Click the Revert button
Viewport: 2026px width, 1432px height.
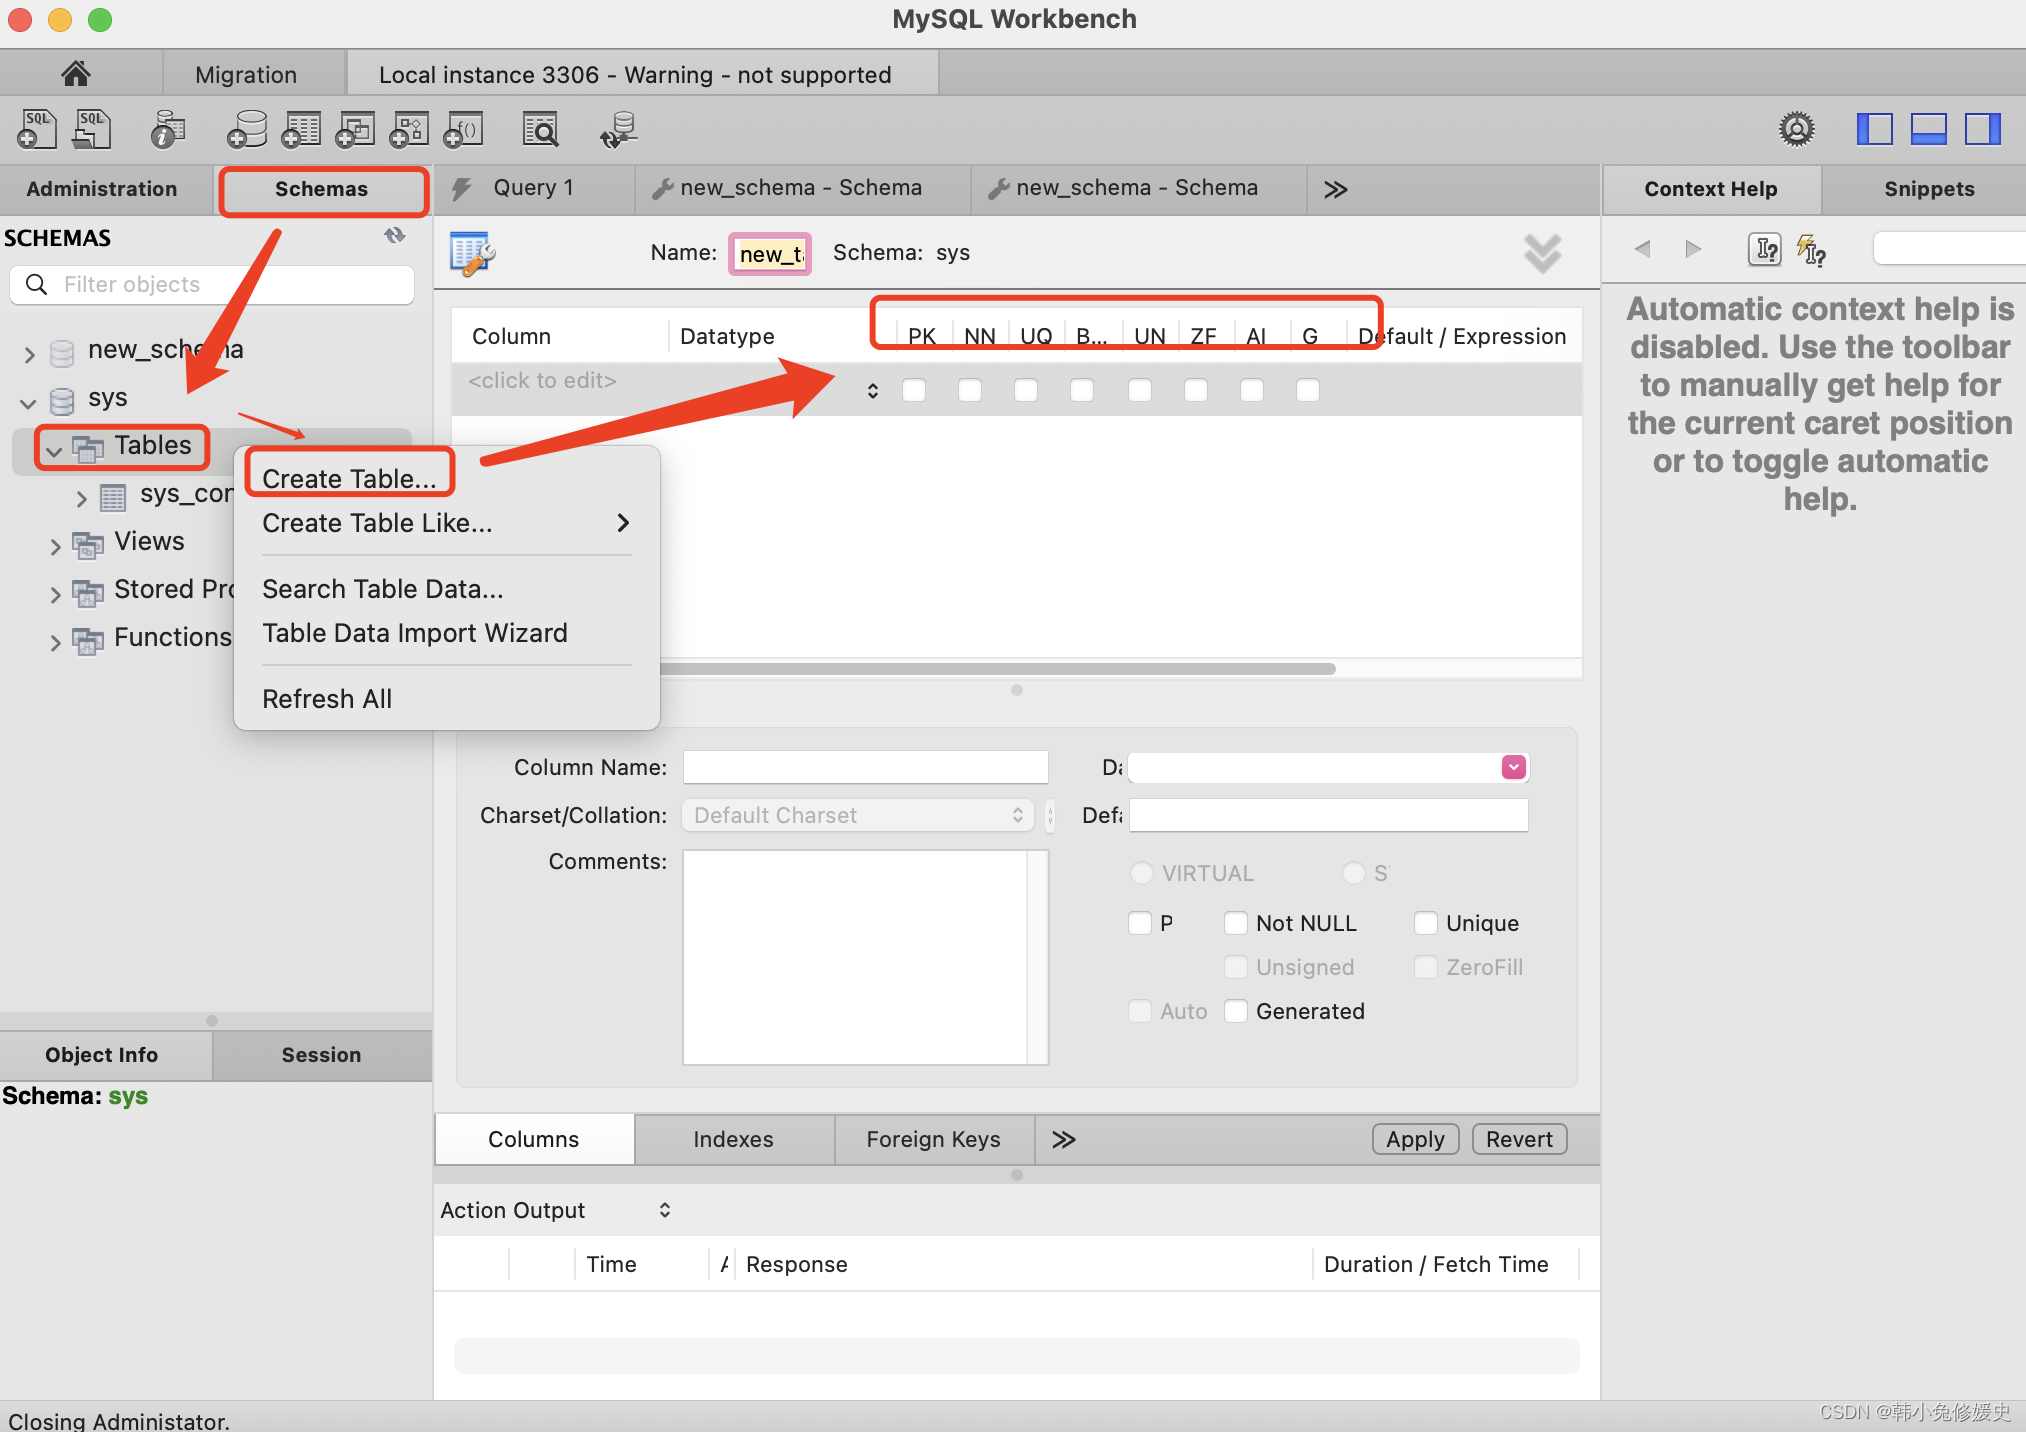click(x=1521, y=1139)
